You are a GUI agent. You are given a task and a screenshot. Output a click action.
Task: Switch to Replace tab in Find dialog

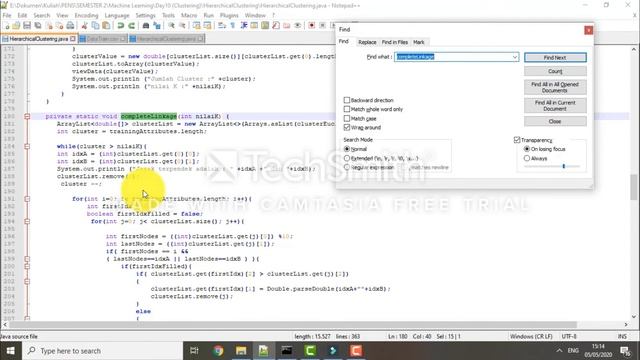(x=367, y=42)
